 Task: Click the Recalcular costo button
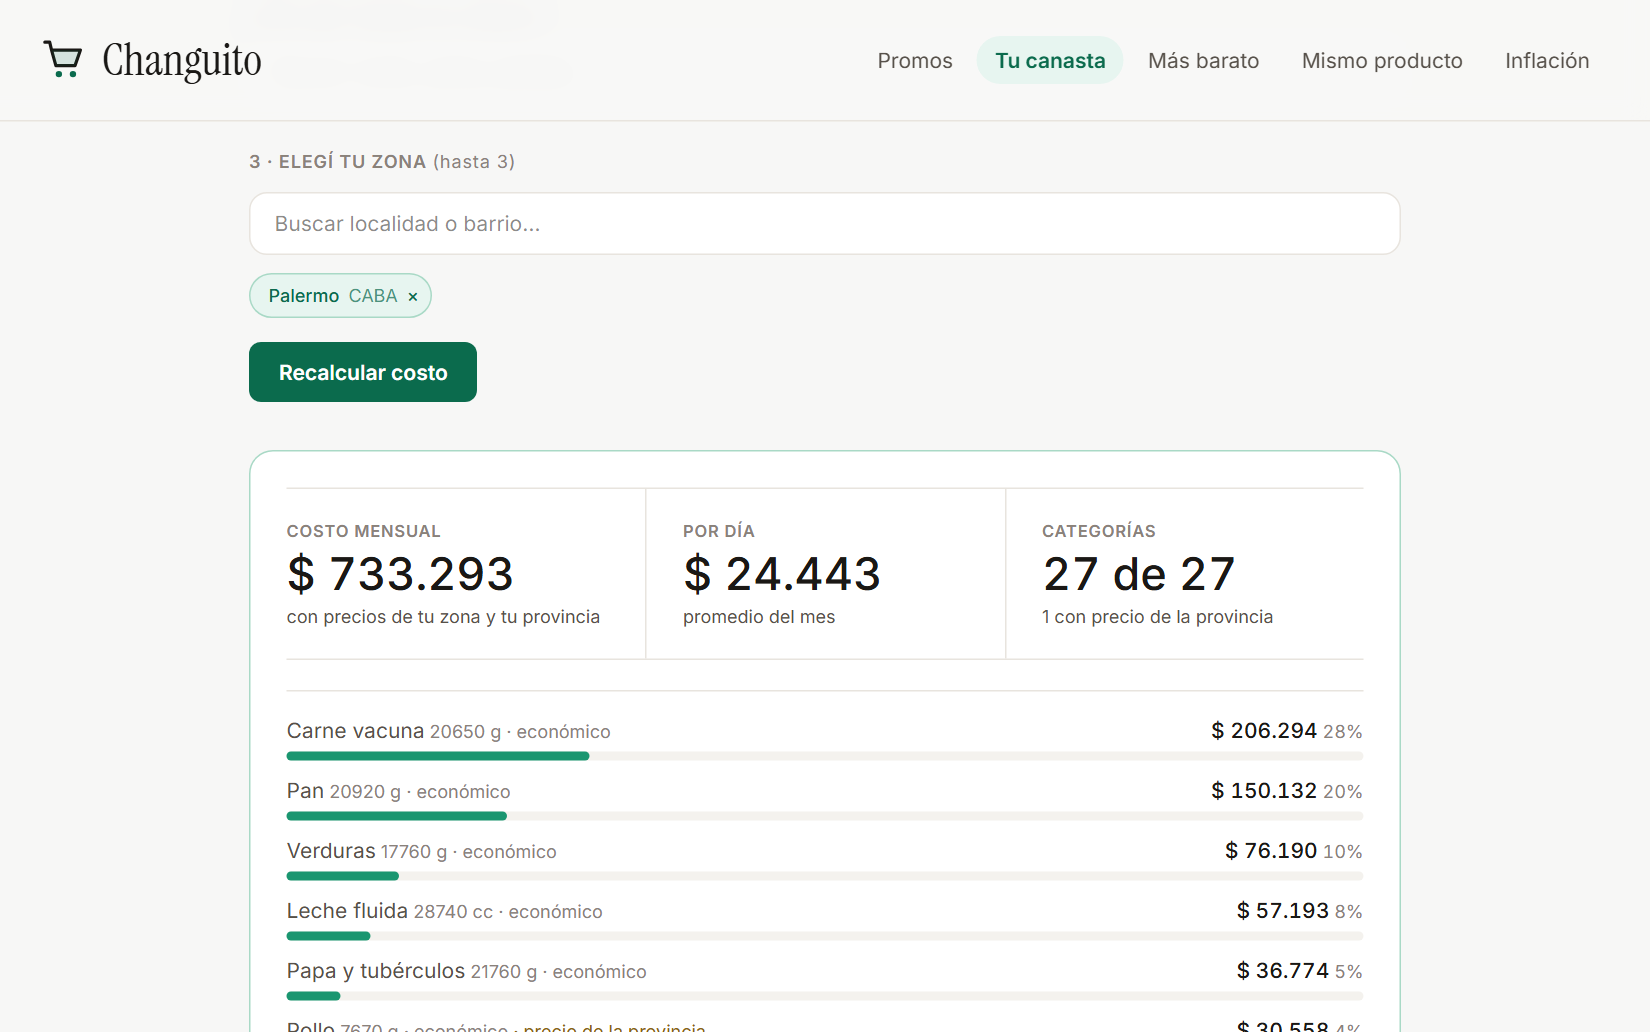point(363,372)
